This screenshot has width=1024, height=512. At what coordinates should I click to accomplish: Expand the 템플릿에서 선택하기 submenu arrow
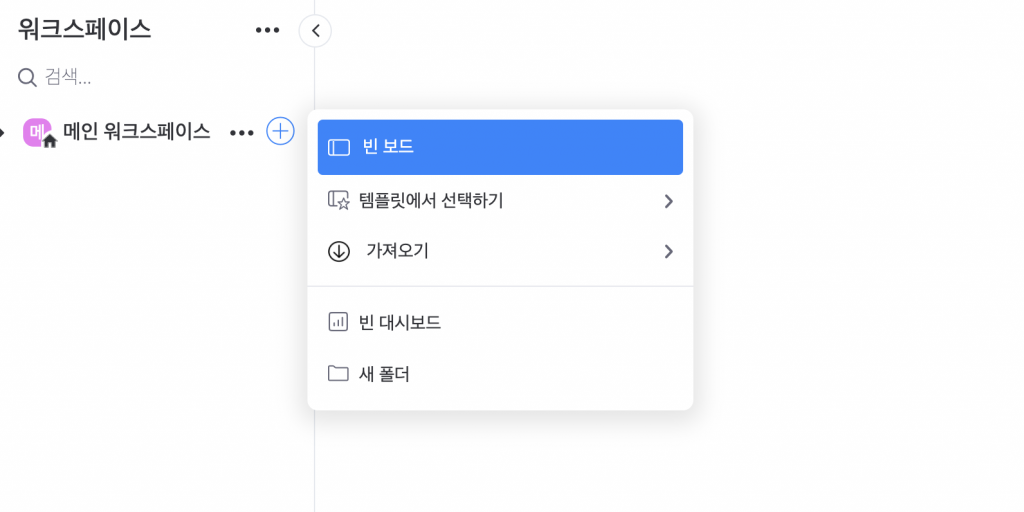pyautogui.click(x=668, y=201)
